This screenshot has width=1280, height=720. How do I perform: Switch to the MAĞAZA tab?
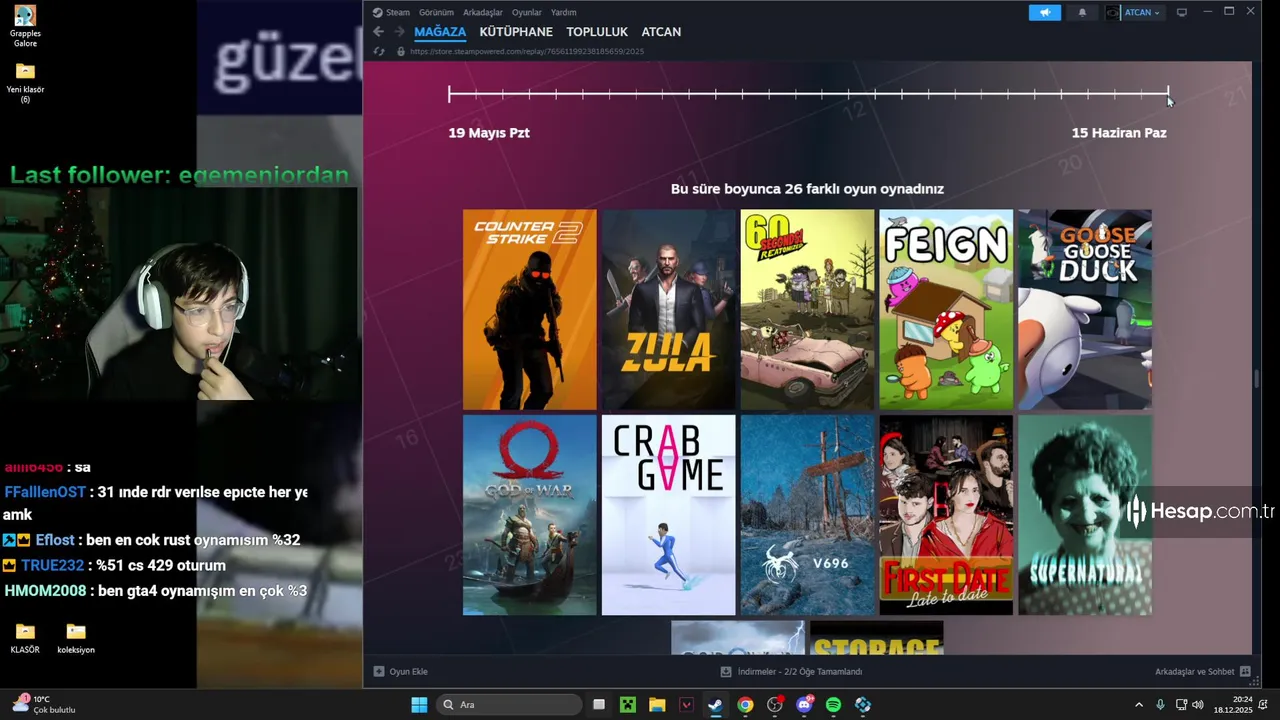(440, 32)
